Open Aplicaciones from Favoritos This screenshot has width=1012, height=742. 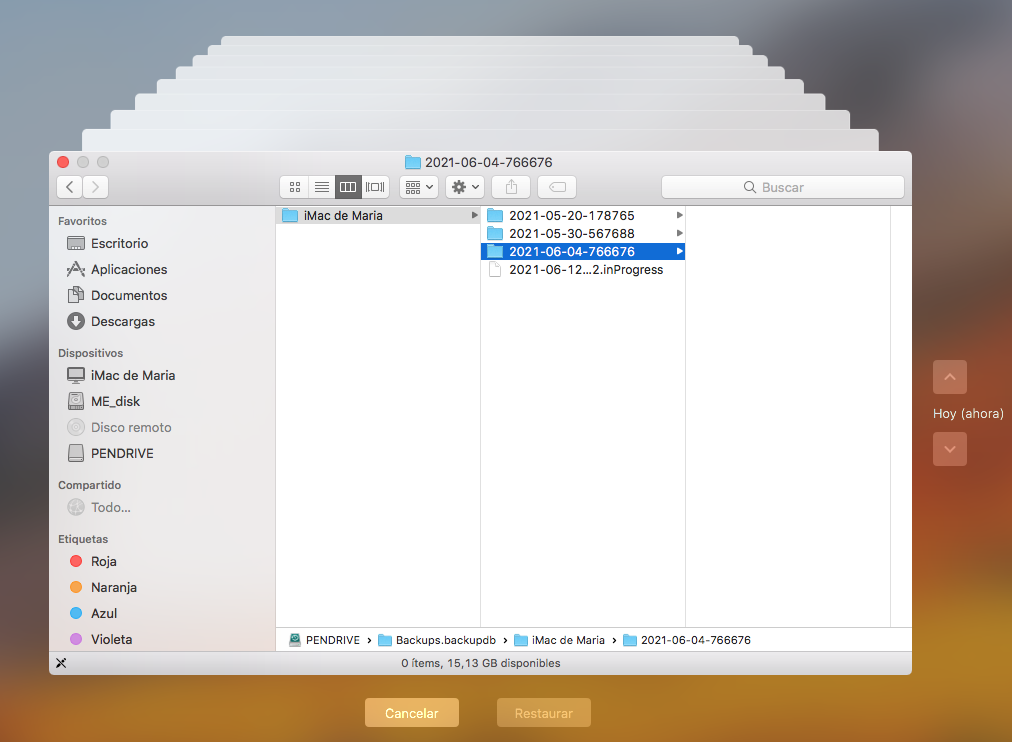pyautogui.click(x=128, y=269)
